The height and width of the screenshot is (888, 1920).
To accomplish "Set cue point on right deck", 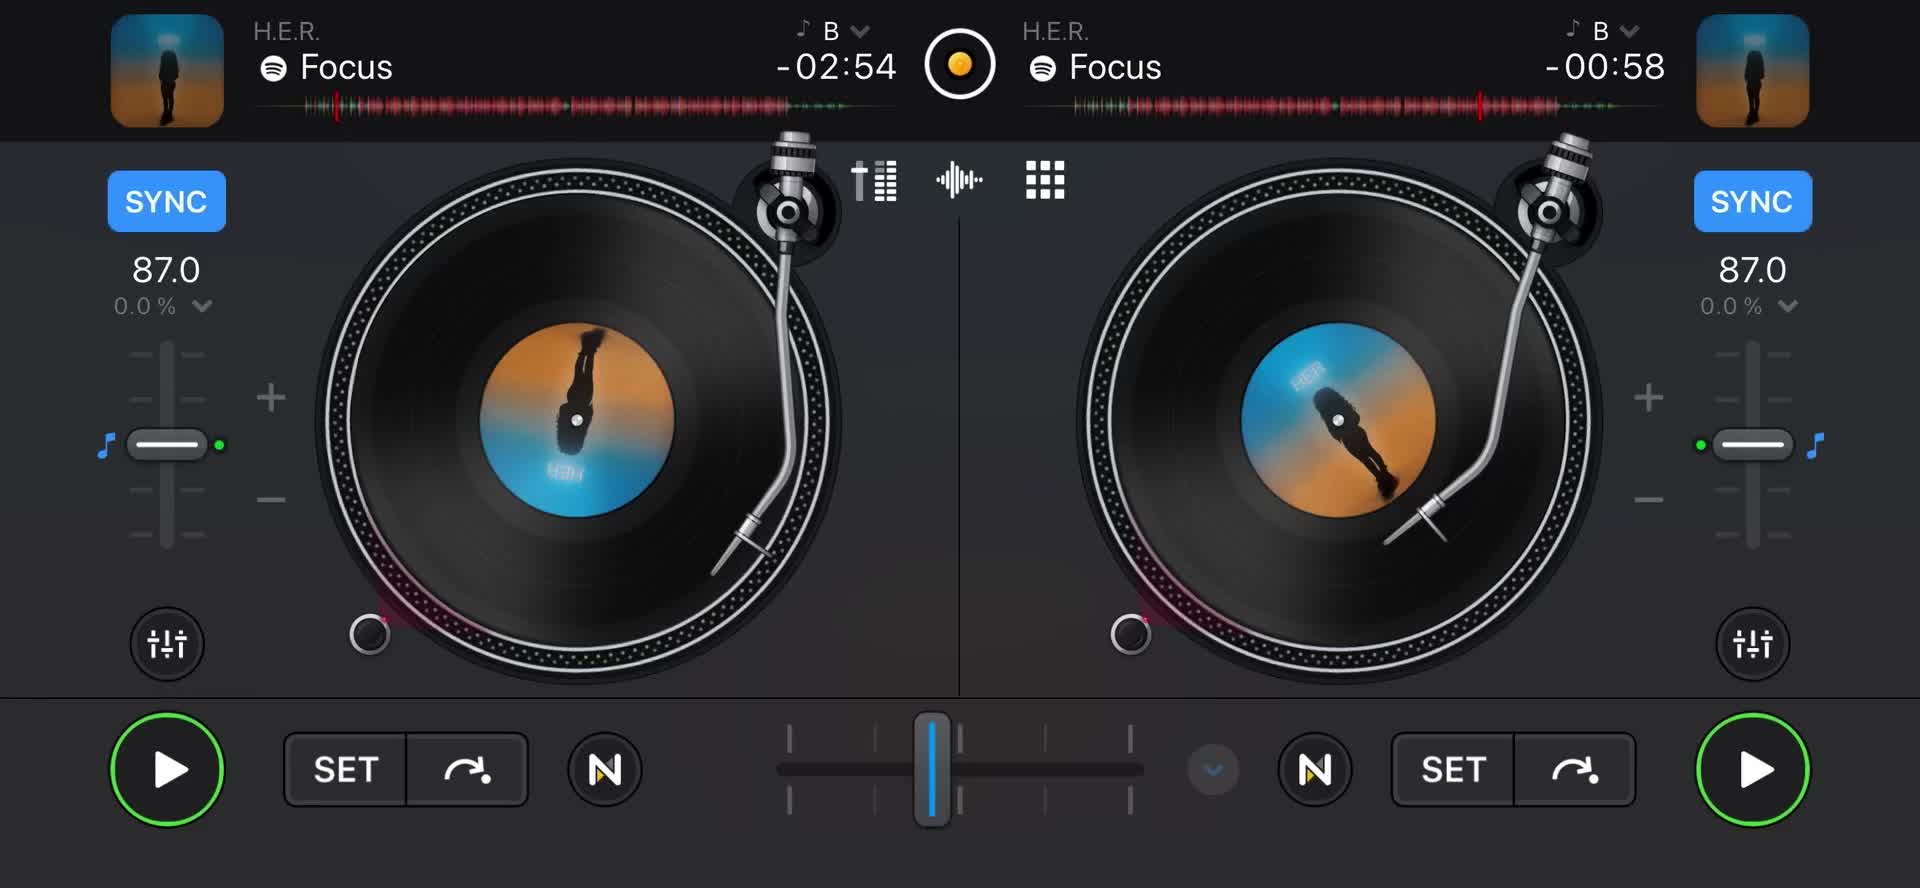I will pyautogui.click(x=1453, y=770).
